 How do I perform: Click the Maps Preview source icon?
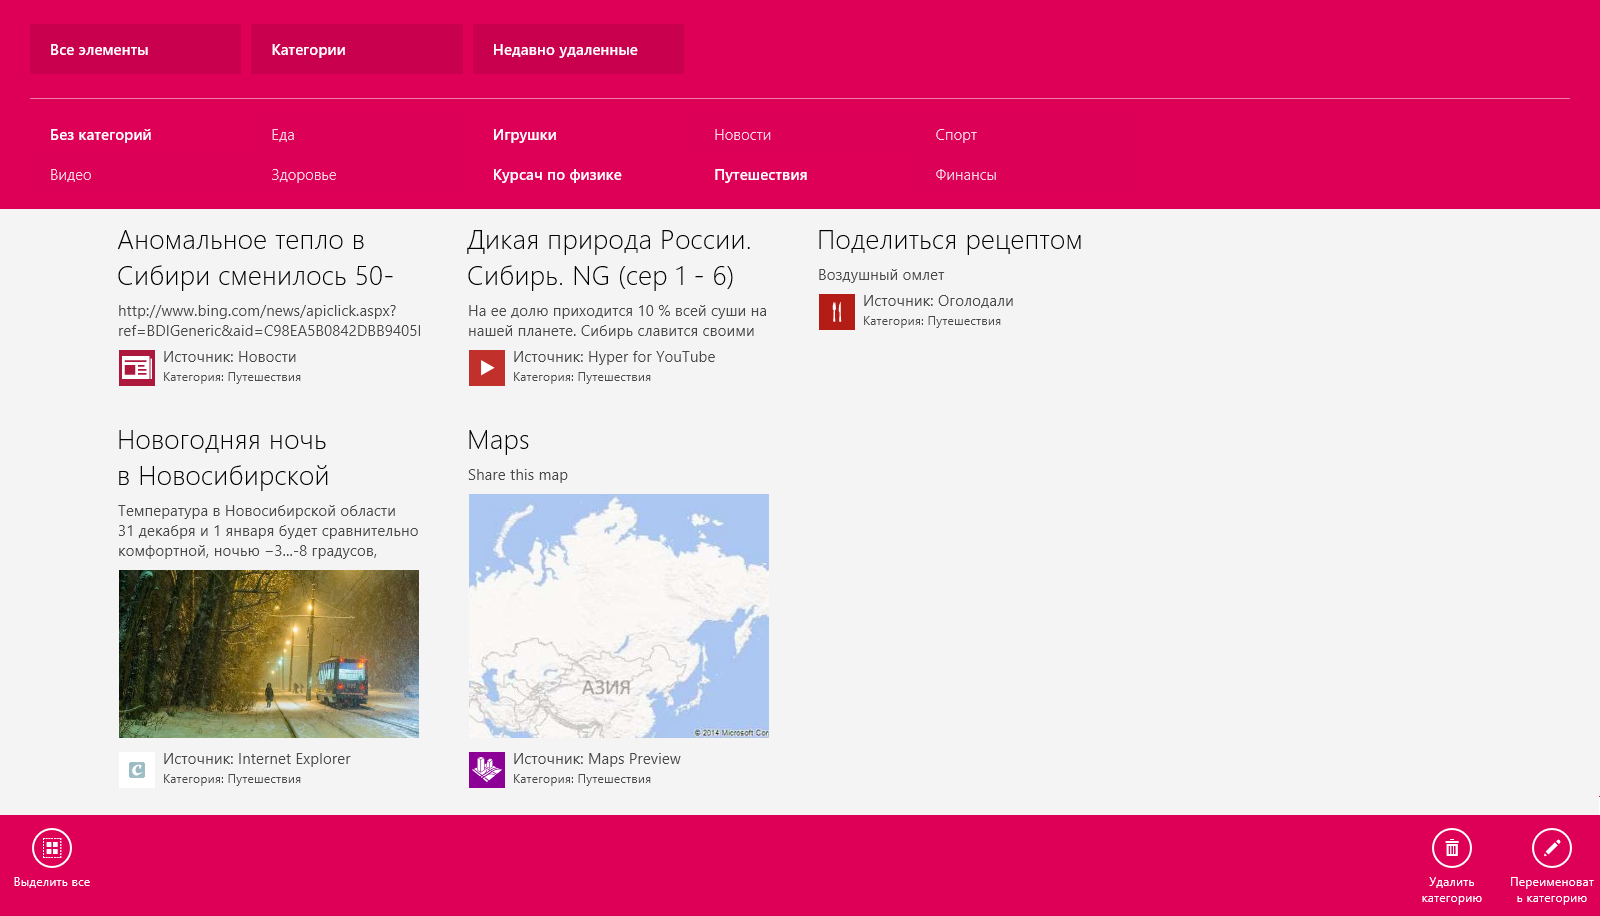(487, 770)
